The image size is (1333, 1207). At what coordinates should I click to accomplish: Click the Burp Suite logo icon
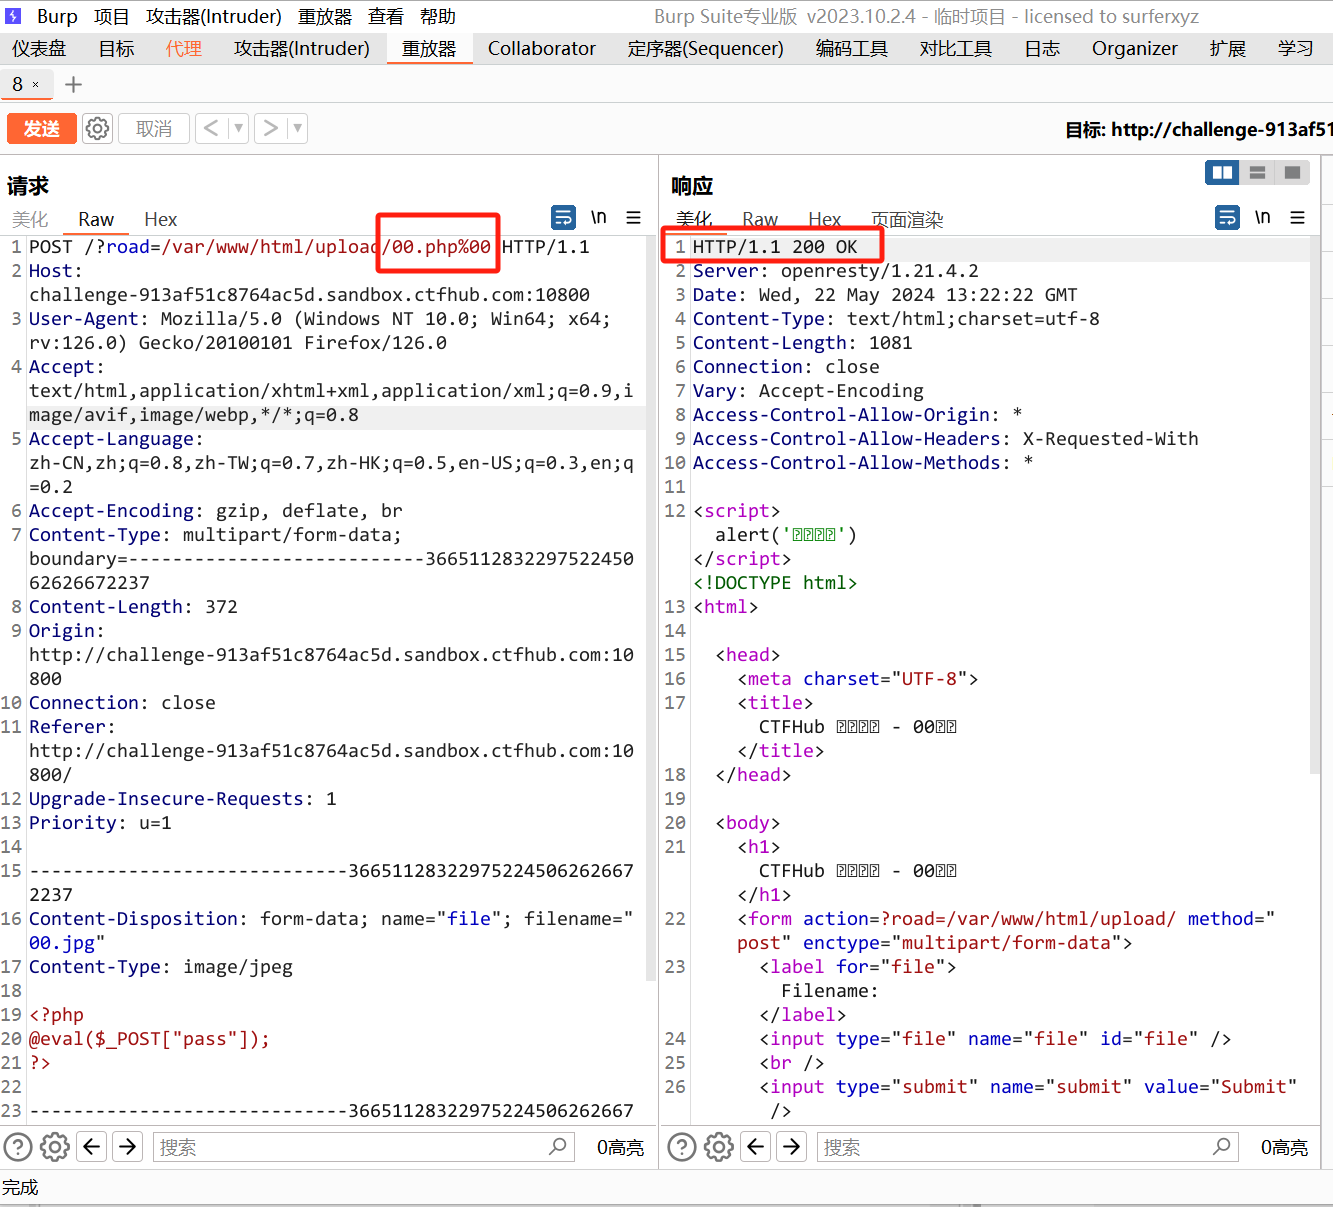14,17
